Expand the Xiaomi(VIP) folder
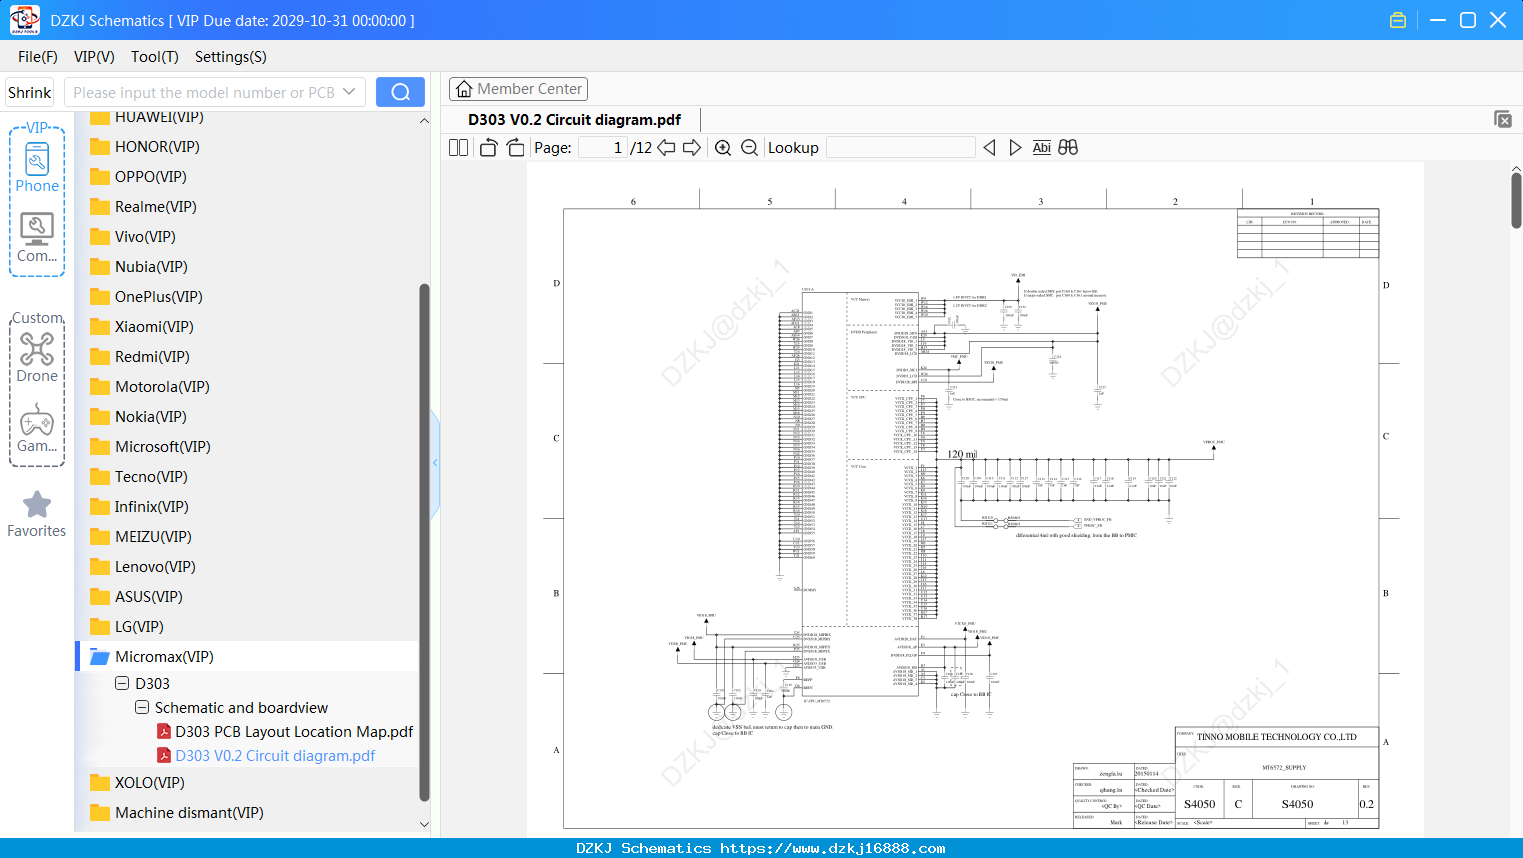 tap(142, 327)
